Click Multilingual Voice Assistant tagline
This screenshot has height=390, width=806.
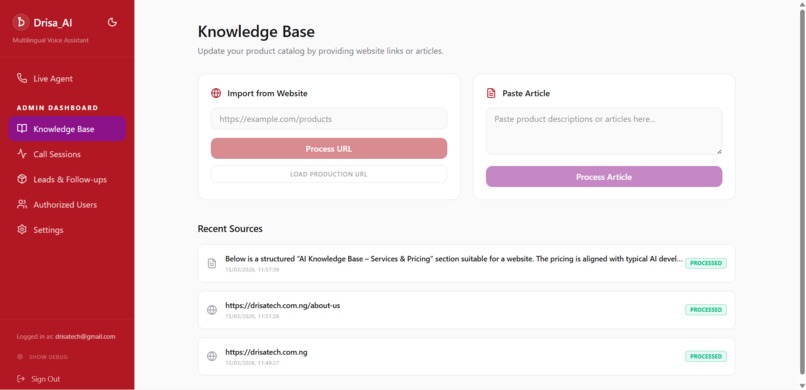tap(50, 40)
